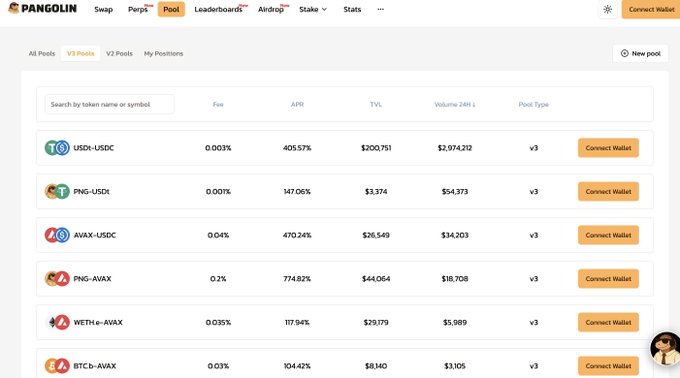680x378 pixels.
Task: Click the 470.24% APR value
Action: tap(297, 235)
